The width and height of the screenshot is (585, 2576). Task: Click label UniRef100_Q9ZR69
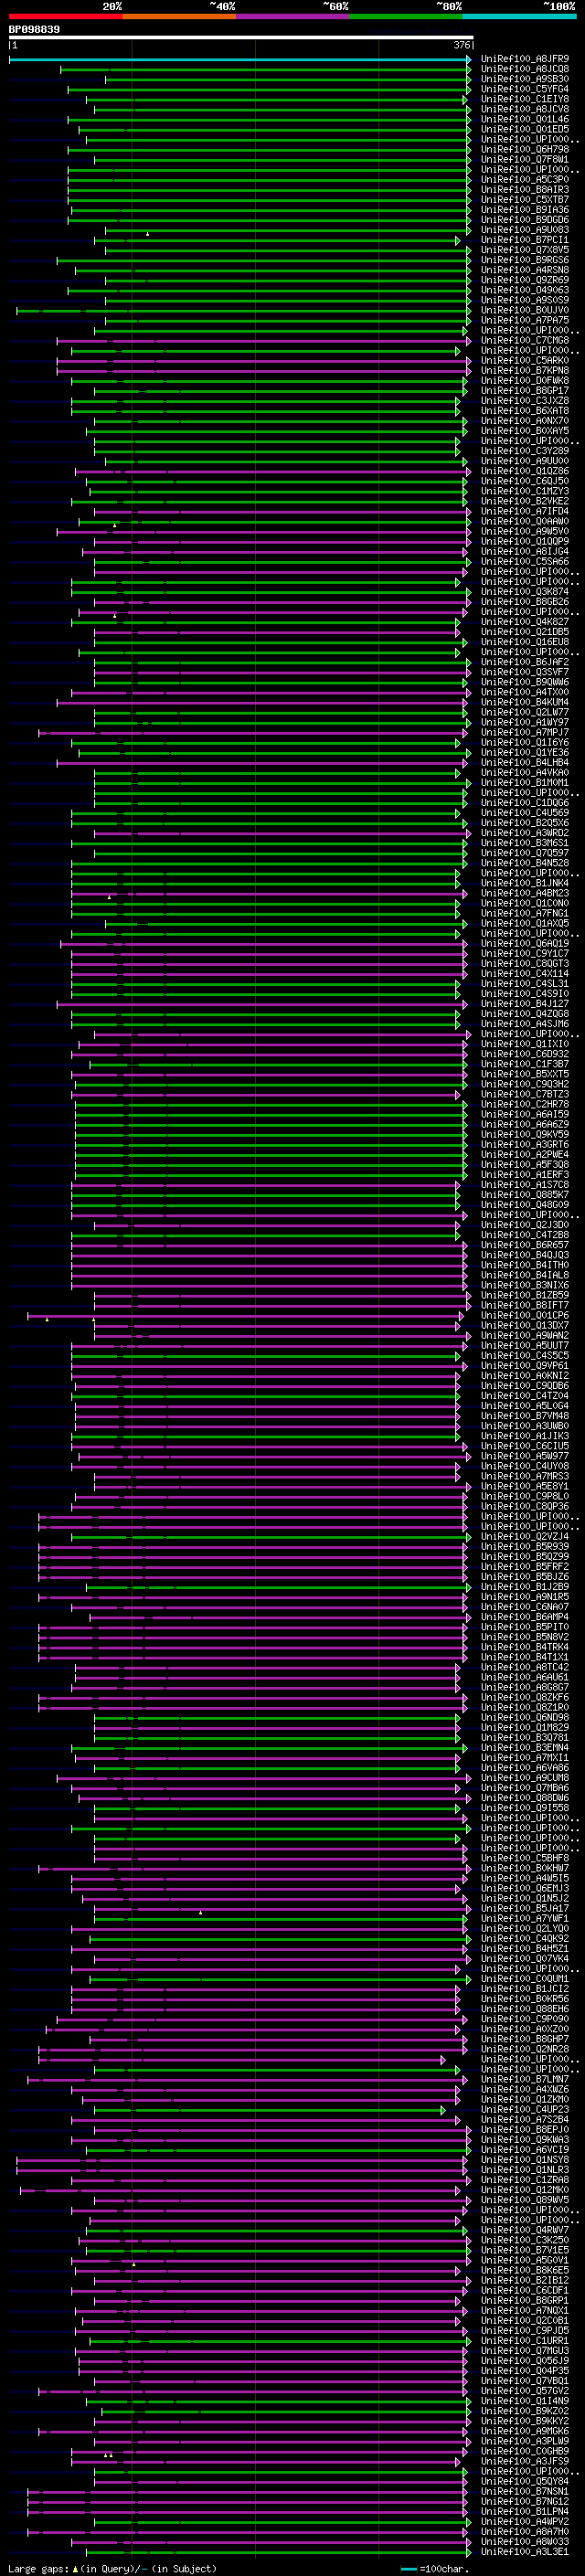525,280
